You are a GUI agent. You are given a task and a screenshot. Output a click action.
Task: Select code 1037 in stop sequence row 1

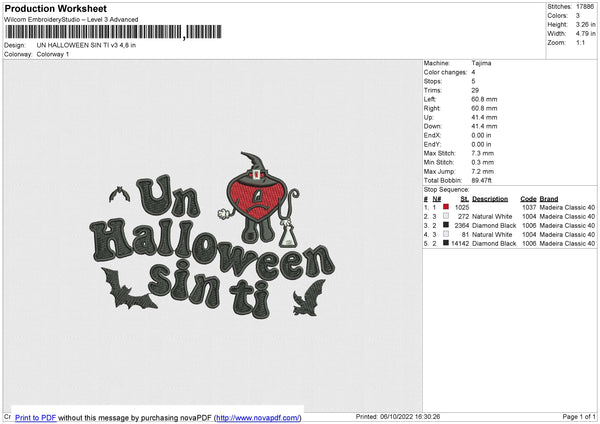pos(529,207)
